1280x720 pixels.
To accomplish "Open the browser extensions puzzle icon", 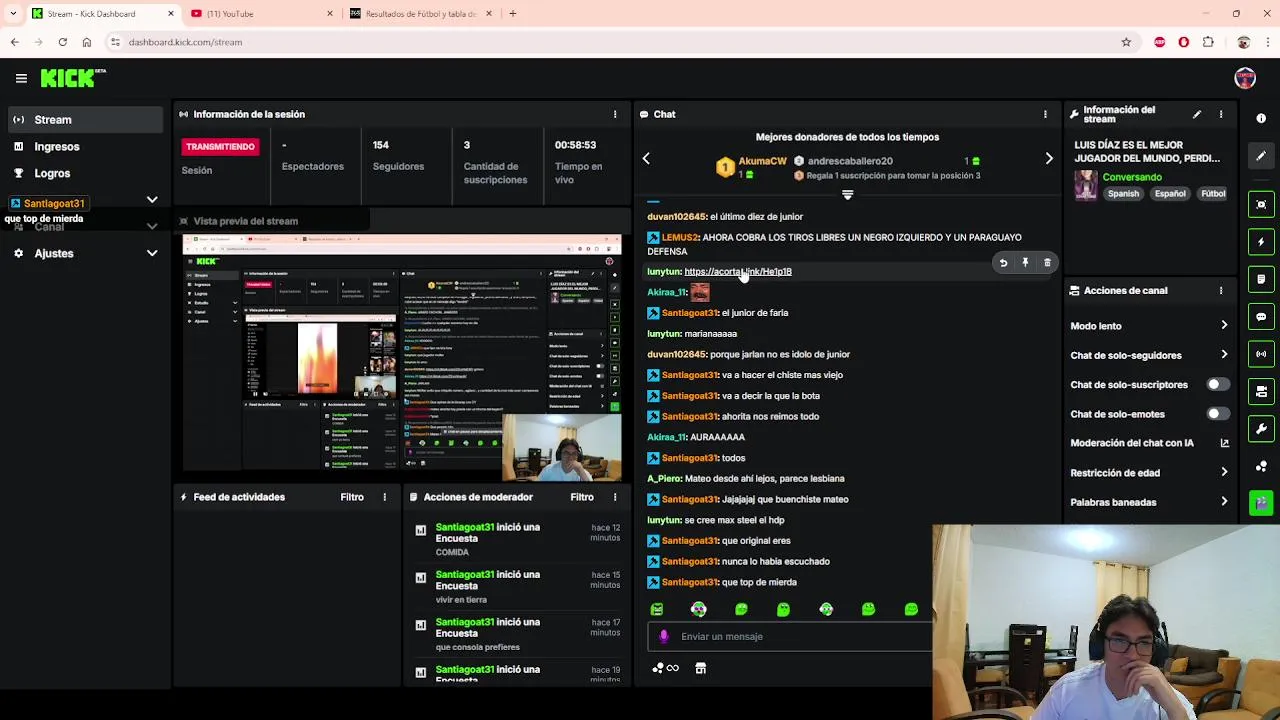I will coord(1208,42).
